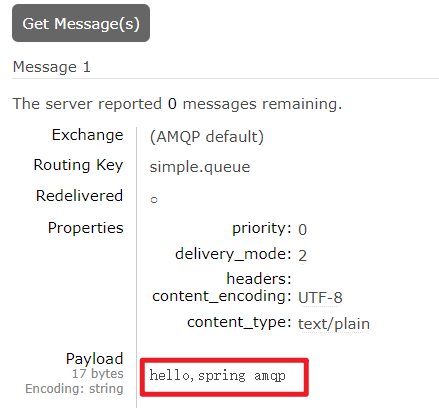The height and width of the screenshot is (408, 439).
Task: Click the delivery_mode value 2
Action: pyautogui.click(x=302, y=256)
